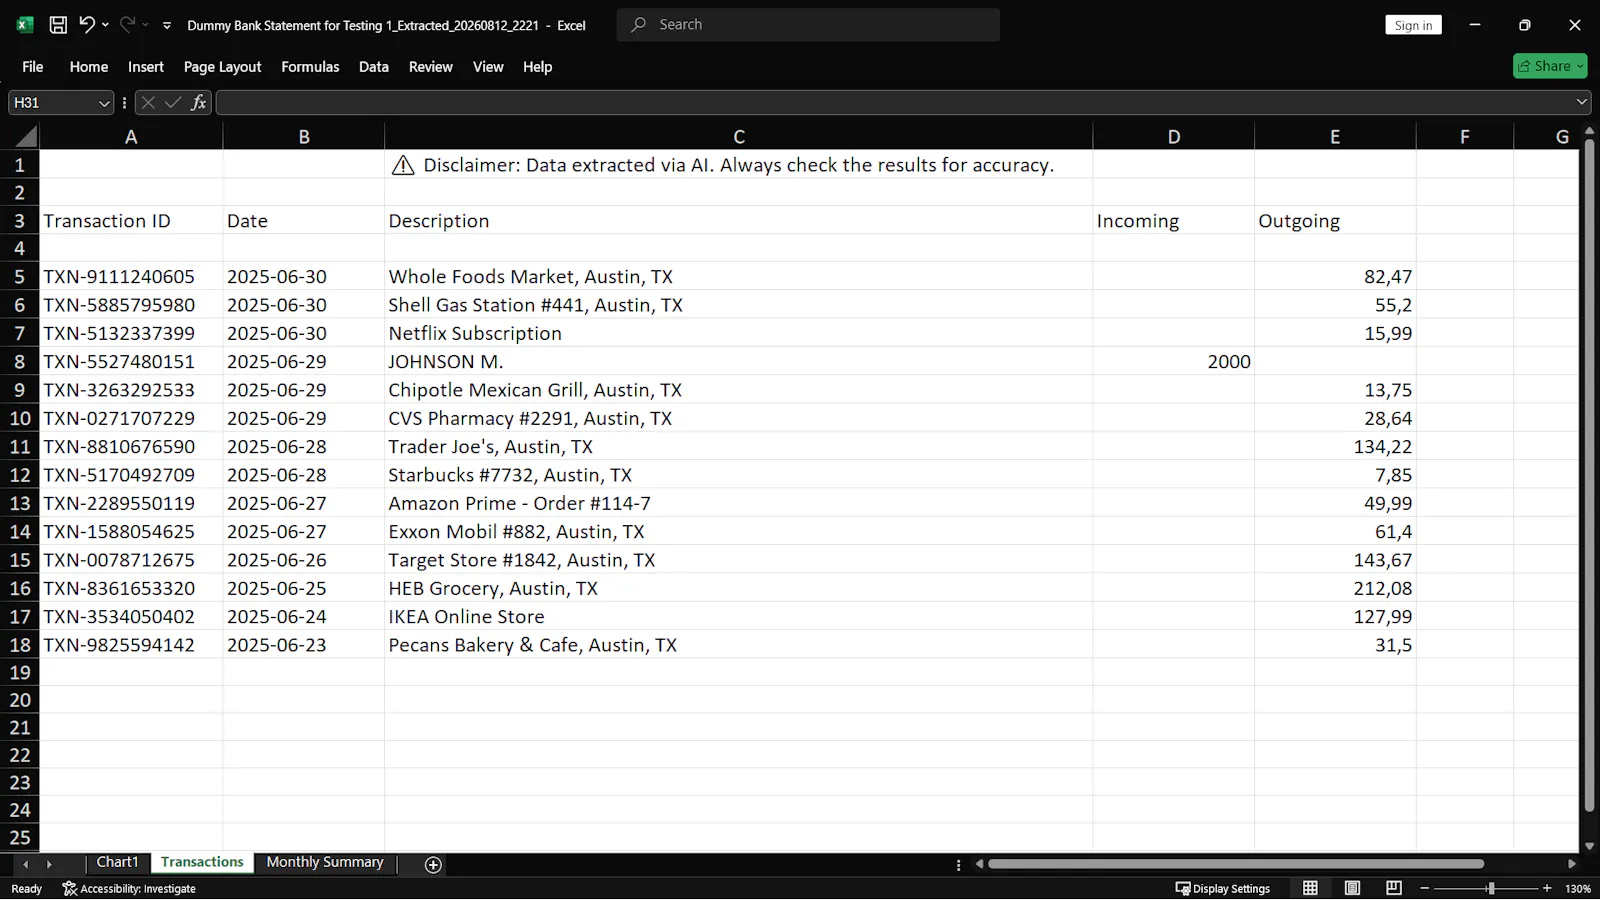Screen dimensions: 1600x900
Task: Click inside the formula bar
Action: tap(895, 102)
